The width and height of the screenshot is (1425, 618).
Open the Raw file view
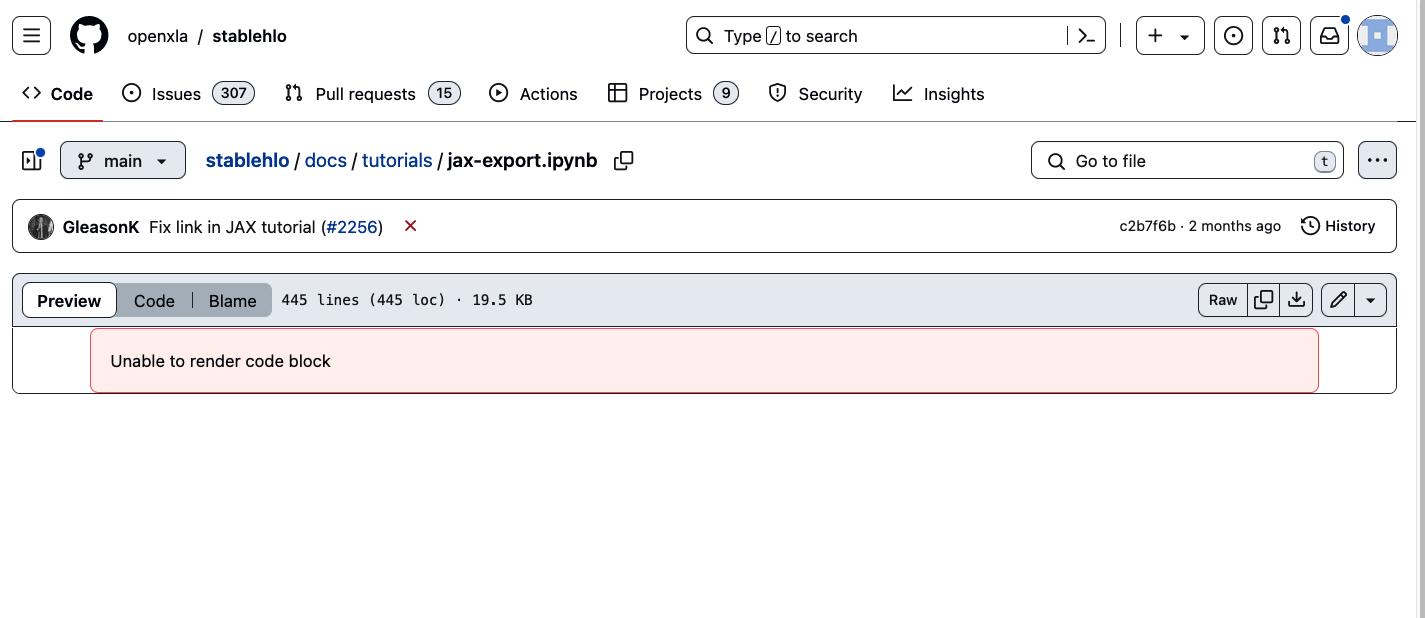(1223, 300)
